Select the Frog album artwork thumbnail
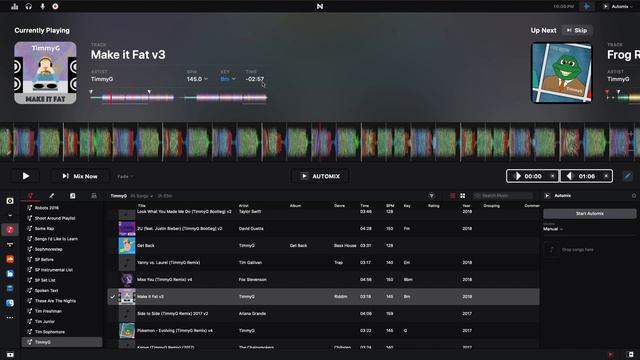640x360 pixels. click(x=561, y=73)
